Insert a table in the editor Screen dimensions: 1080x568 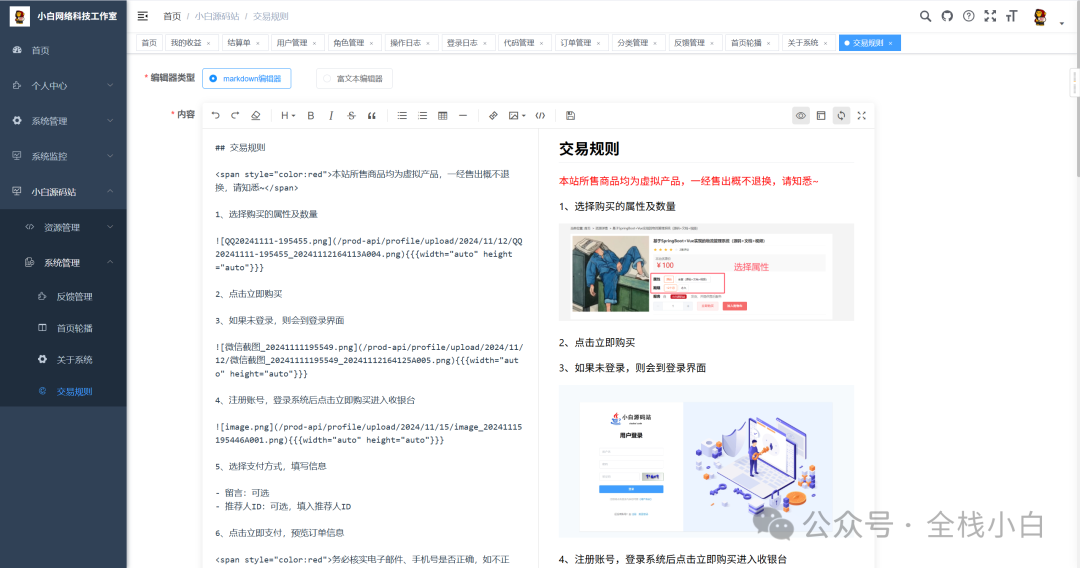click(443, 116)
